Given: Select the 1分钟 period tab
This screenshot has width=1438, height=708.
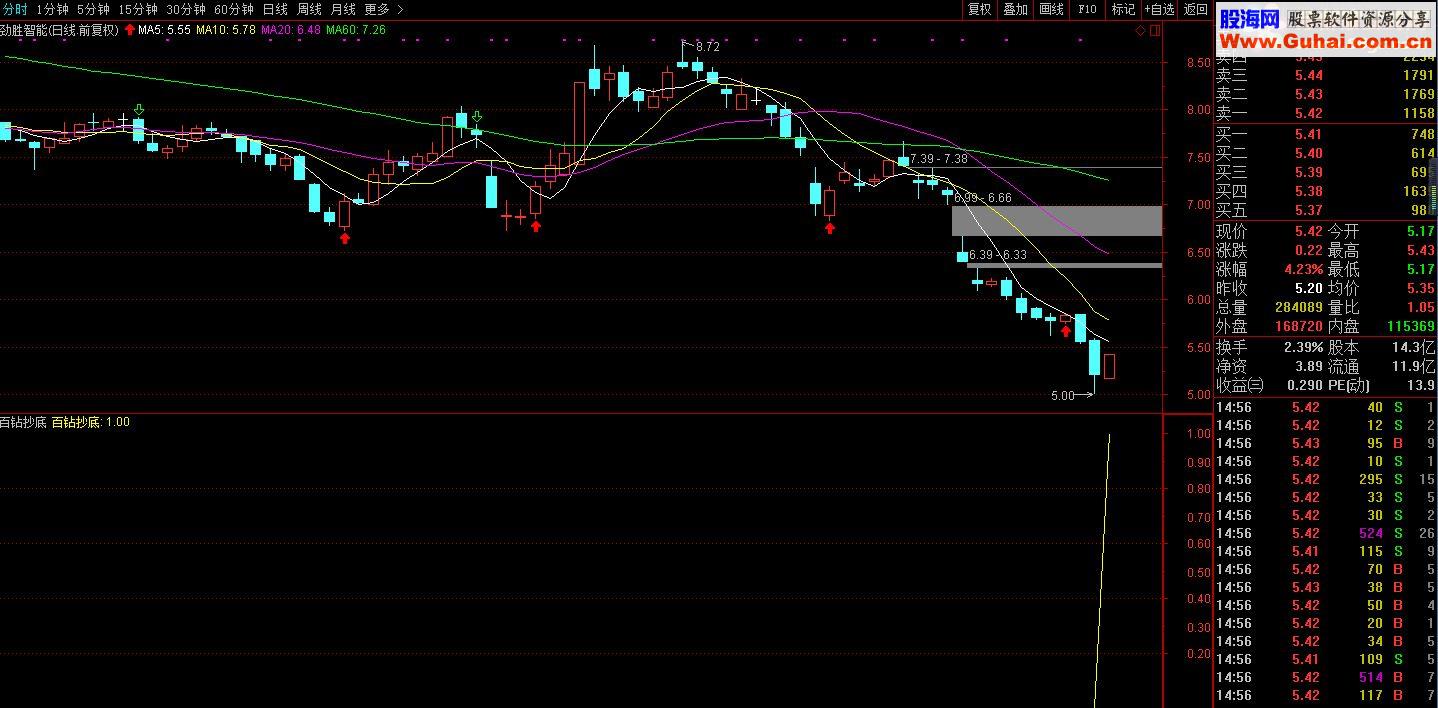Looking at the screenshot, I should click(52, 9).
